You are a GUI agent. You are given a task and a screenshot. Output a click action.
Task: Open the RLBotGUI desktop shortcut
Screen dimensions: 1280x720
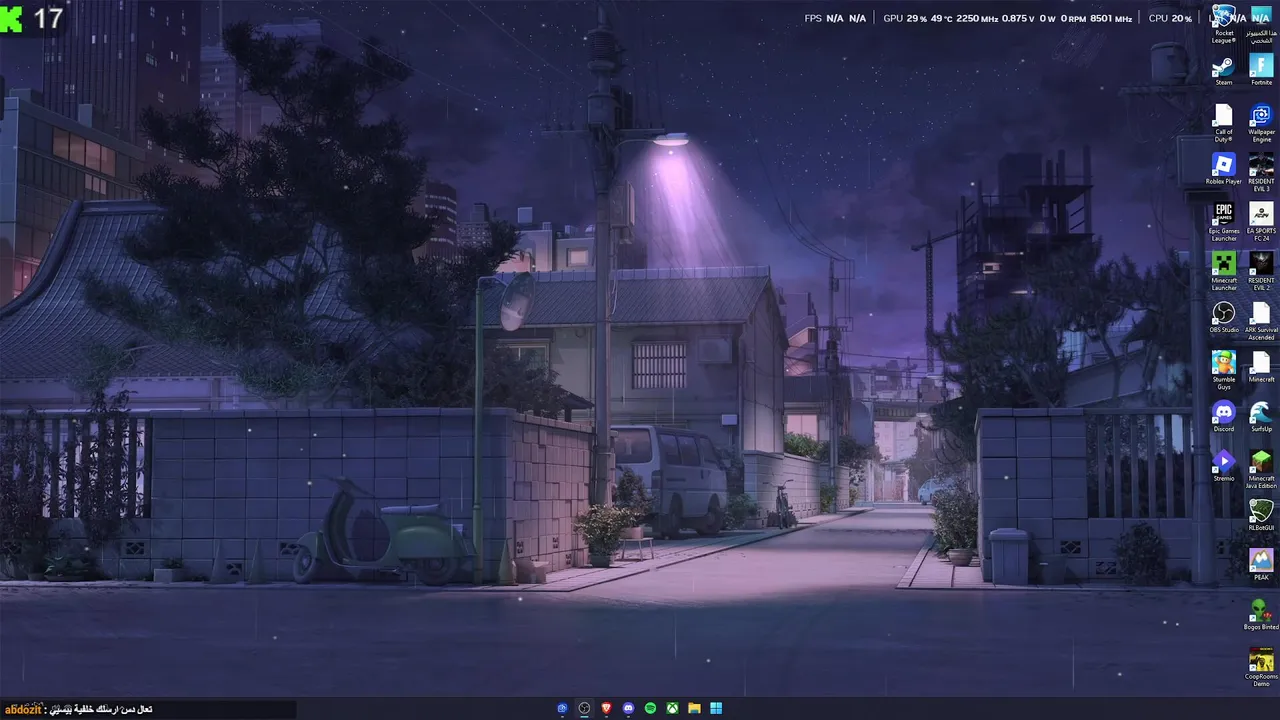click(1261, 516)
